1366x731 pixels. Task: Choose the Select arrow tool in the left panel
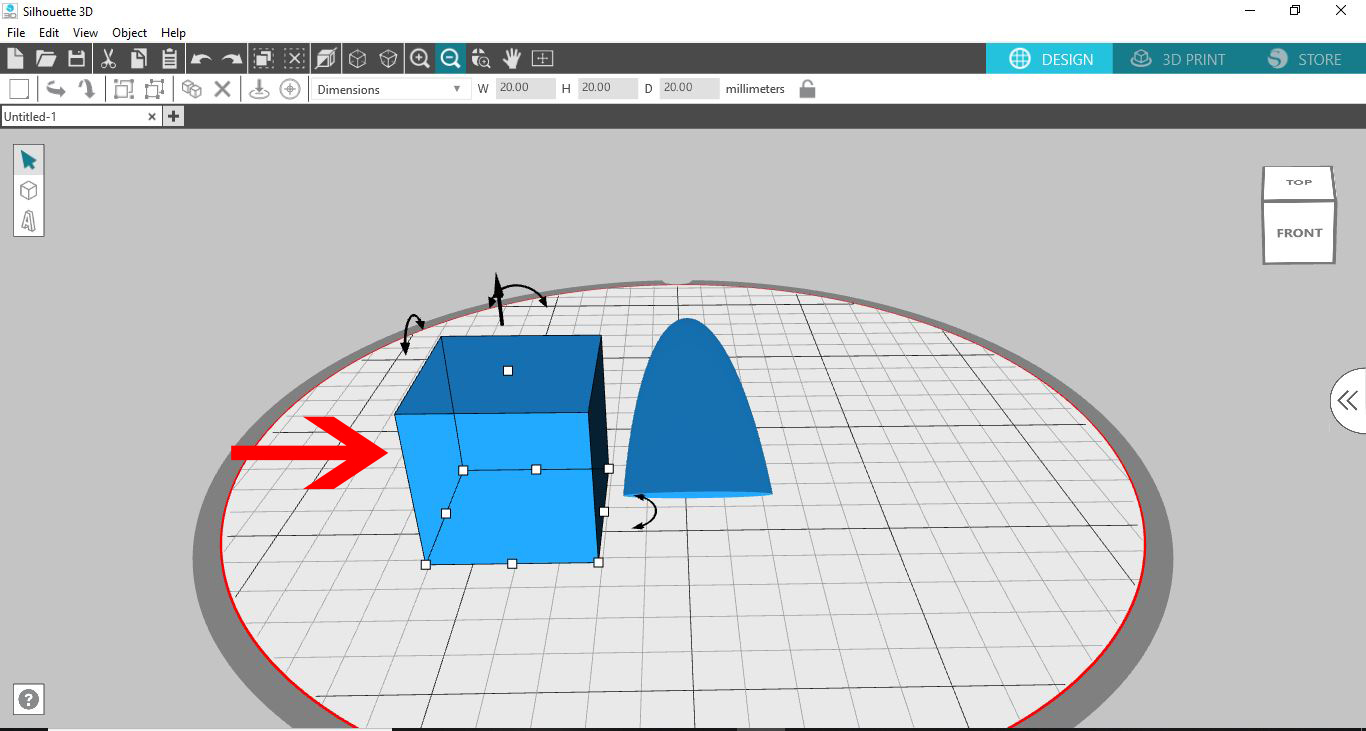tap(28, 161)
